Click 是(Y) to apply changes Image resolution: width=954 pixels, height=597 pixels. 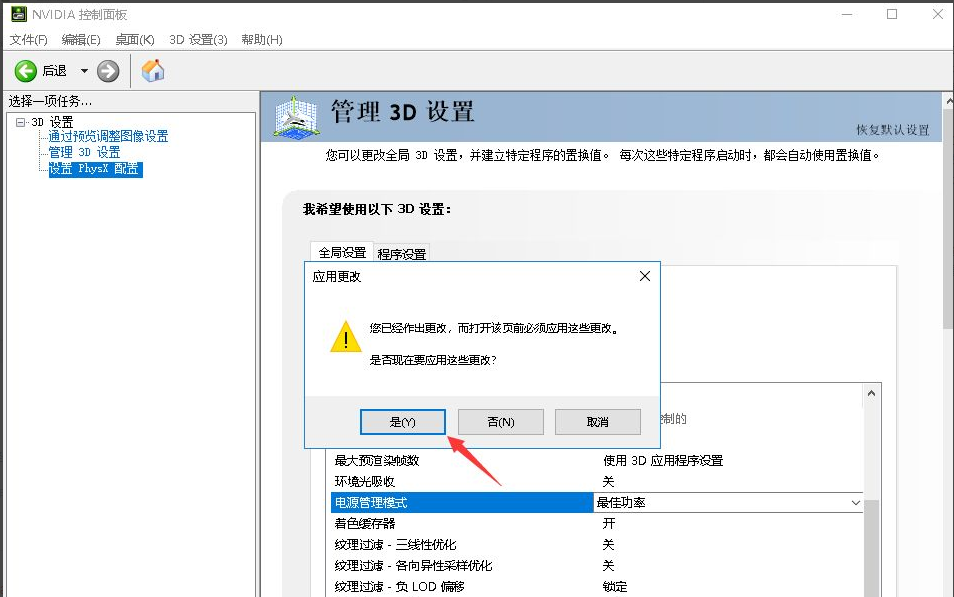(402, 422)
